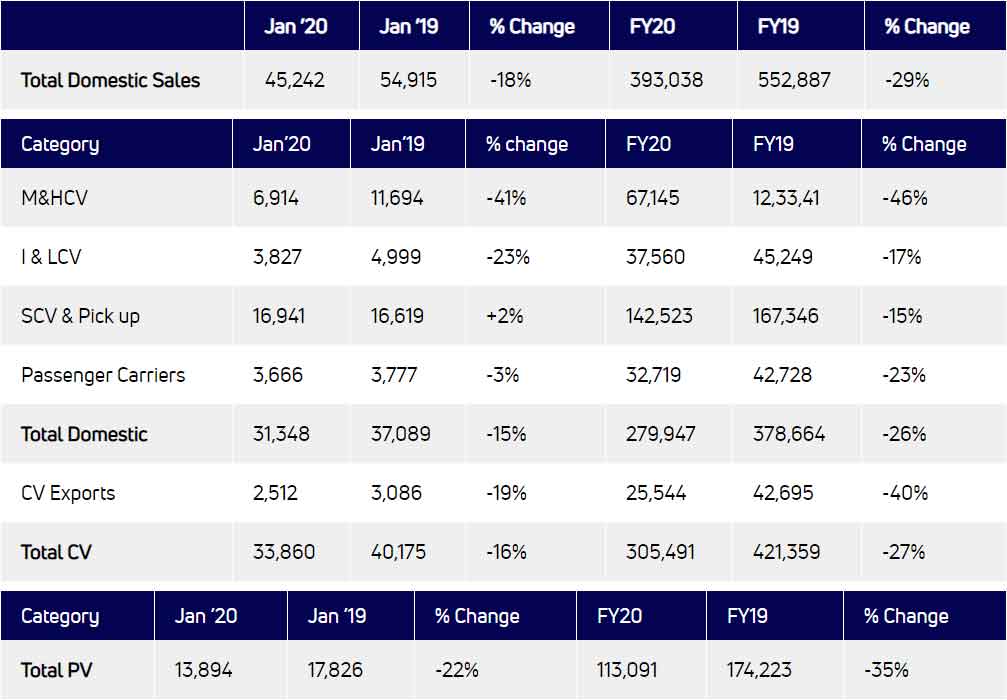Image resolution: width=1007 pixels, height=700 pixels.
Task: Select the 552,887 FY19 domestic sales value
Action: [x=794, y=80]
